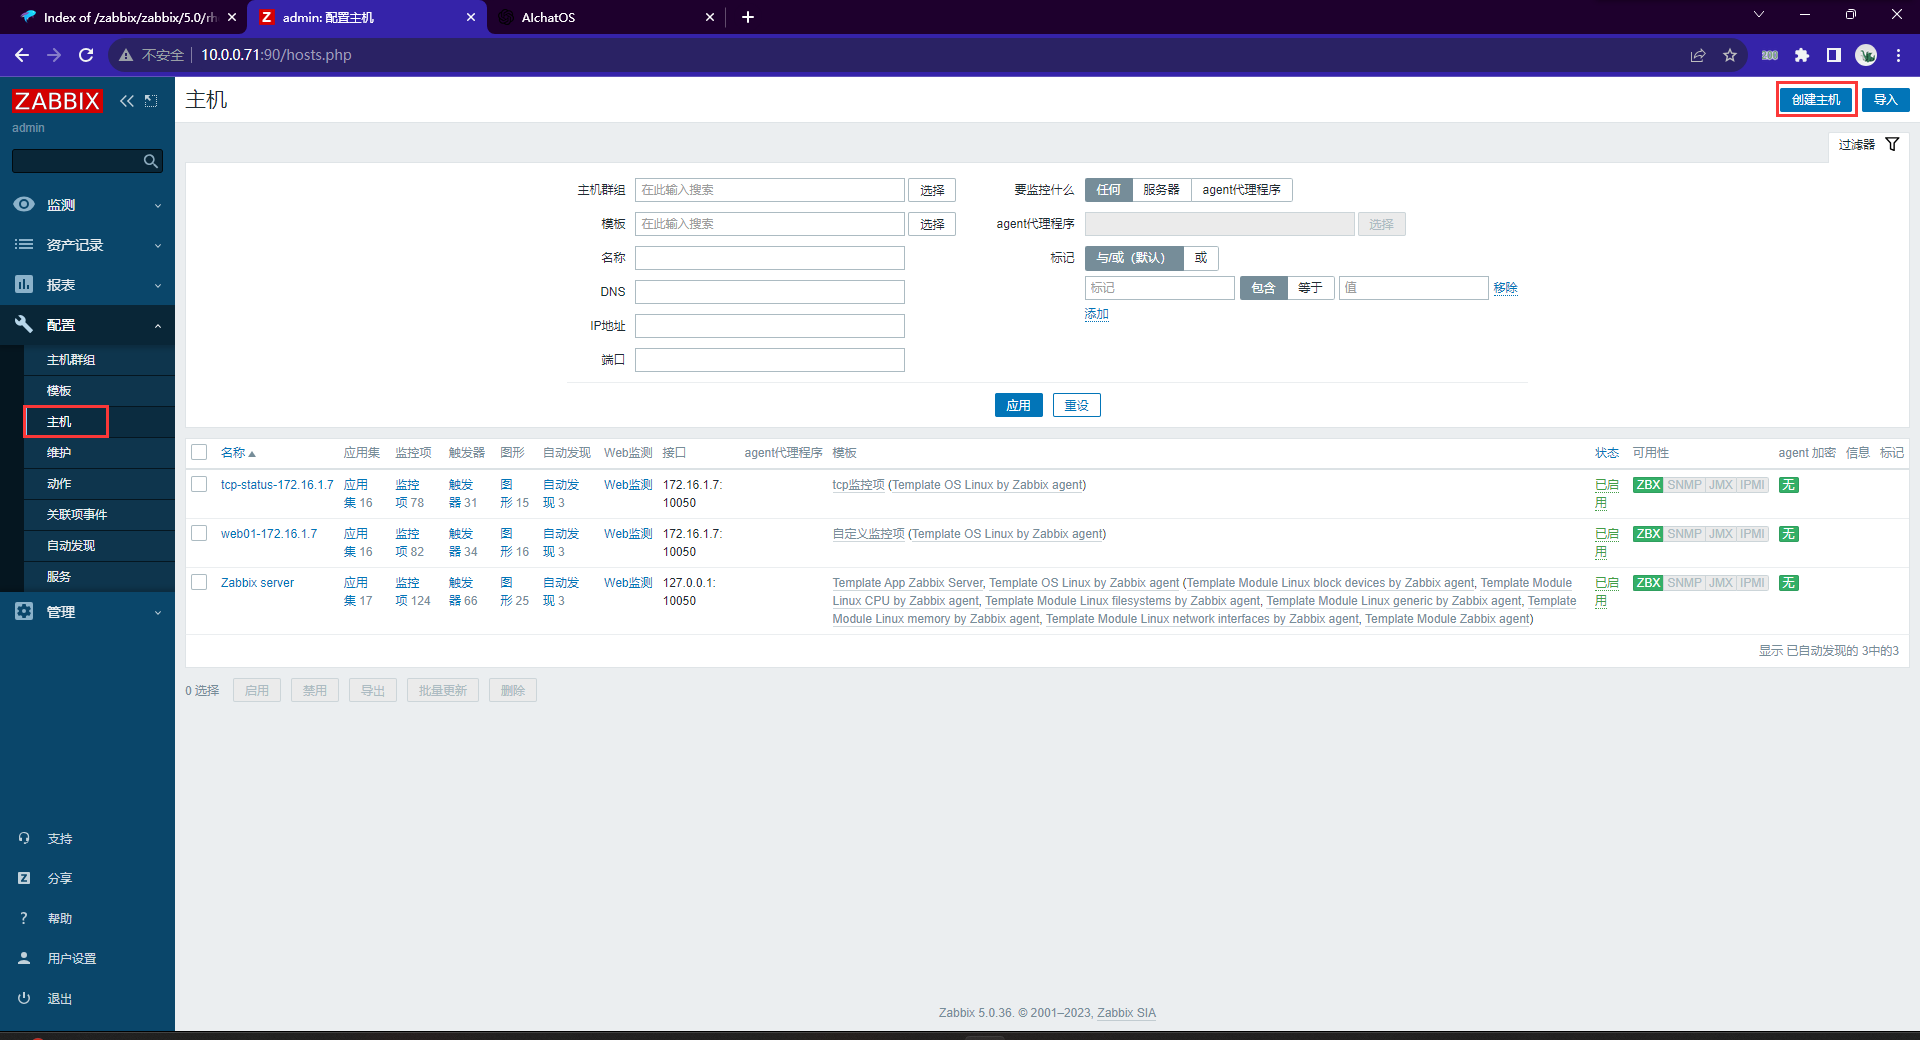Bookmark the page with the star icon
Viewport: 1920px width, 1040px height.
1730,55
